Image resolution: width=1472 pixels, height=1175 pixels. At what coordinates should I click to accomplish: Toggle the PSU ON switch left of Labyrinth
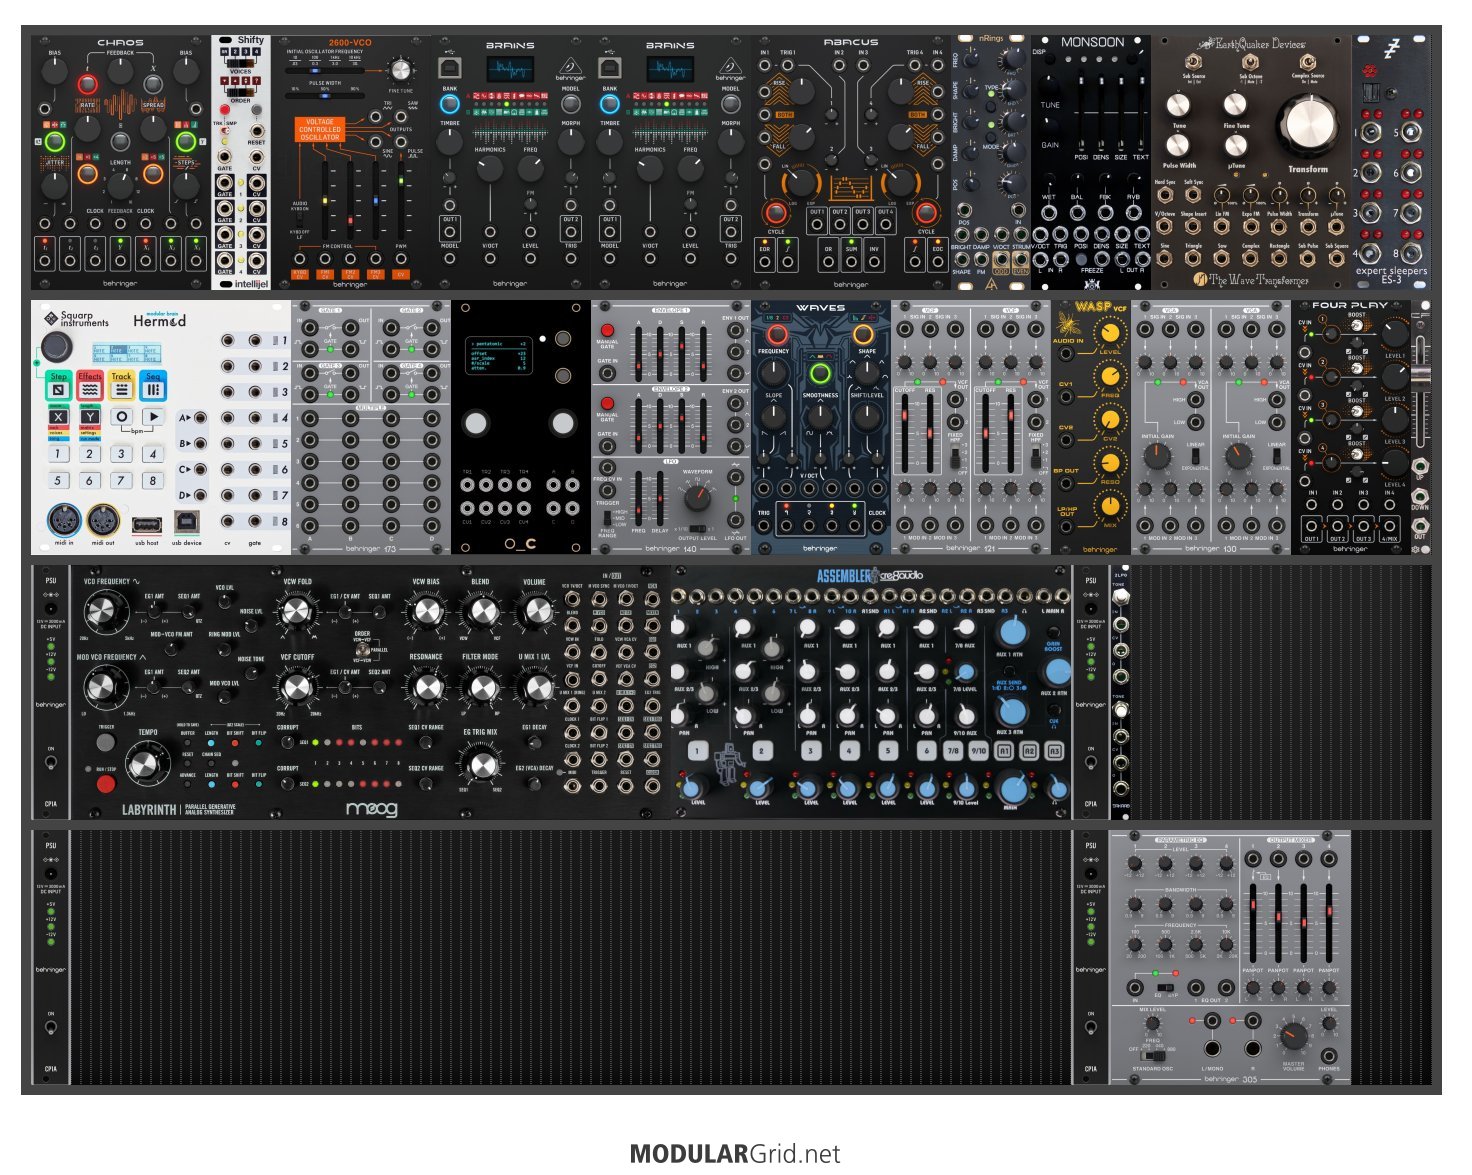point(51,763)
